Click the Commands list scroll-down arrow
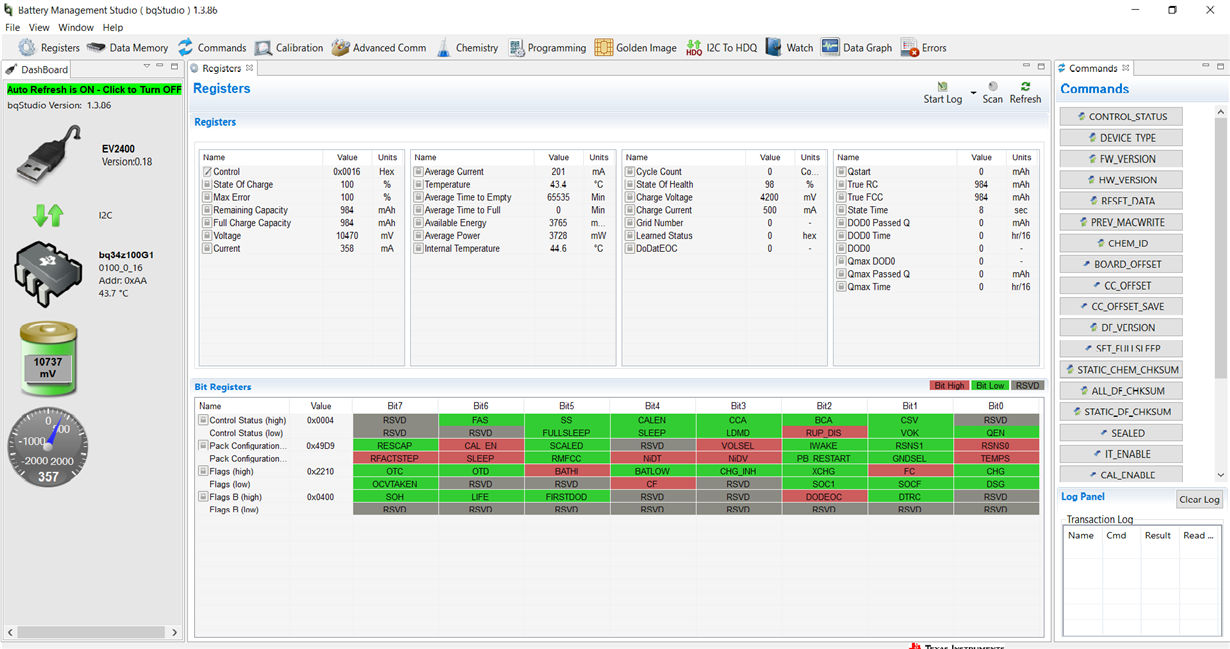 [x=1220, y=476]
